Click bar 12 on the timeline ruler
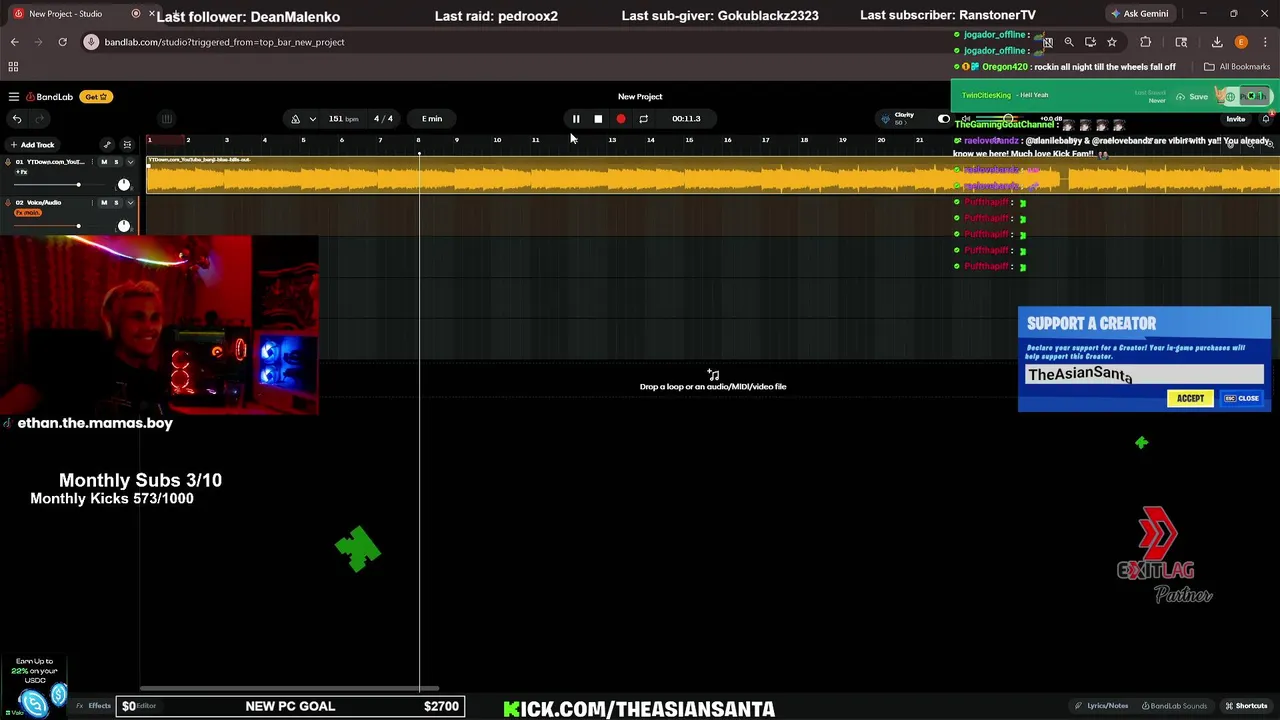Image resolution: width=1280 pixels, height=720 pixels. tap(573, 140)
